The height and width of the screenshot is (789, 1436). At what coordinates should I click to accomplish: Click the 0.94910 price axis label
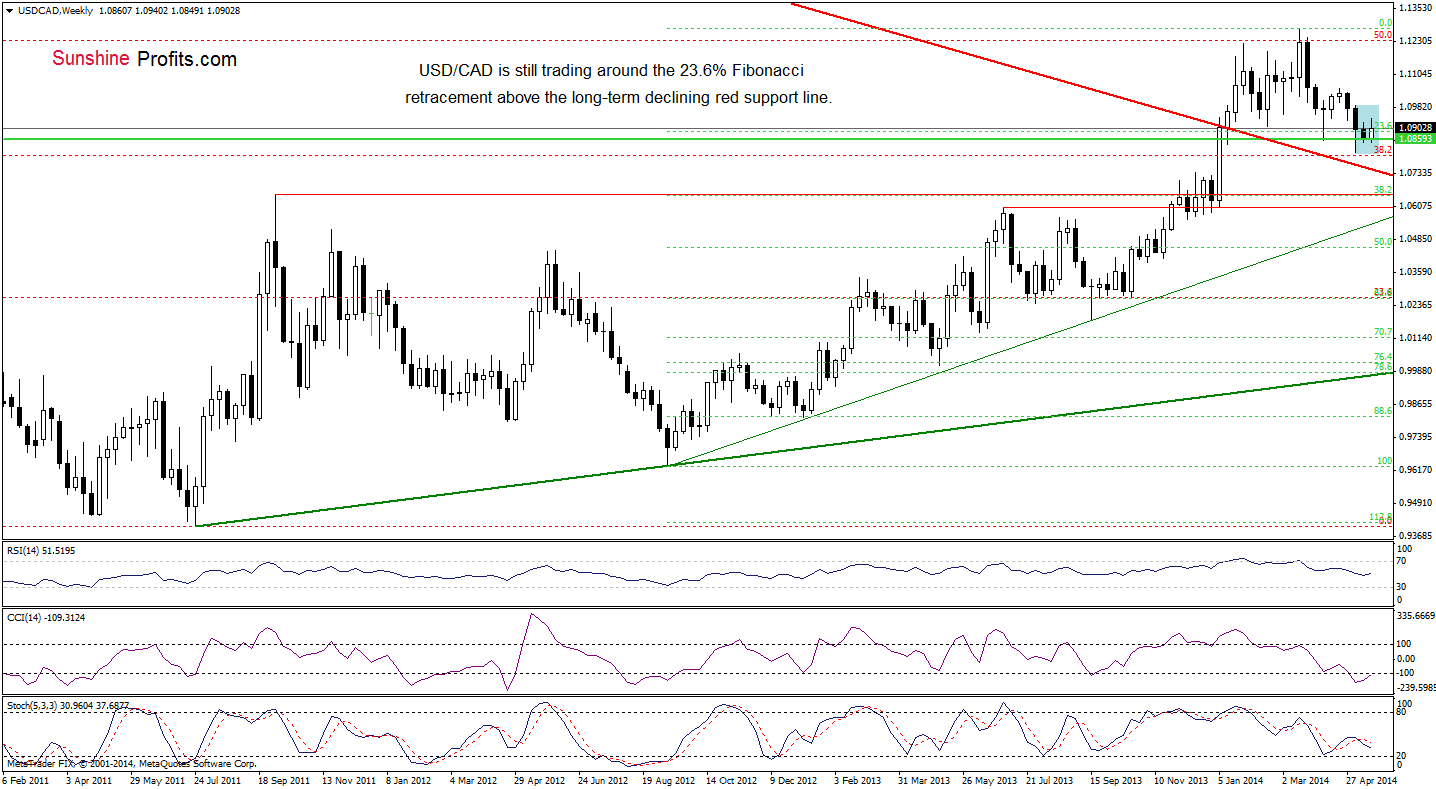coord(1417,503)
